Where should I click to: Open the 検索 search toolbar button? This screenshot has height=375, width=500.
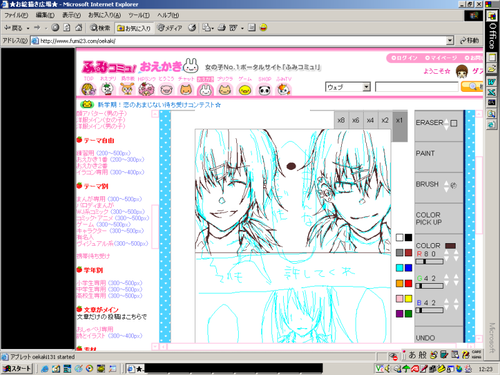(x=100, y=28)
